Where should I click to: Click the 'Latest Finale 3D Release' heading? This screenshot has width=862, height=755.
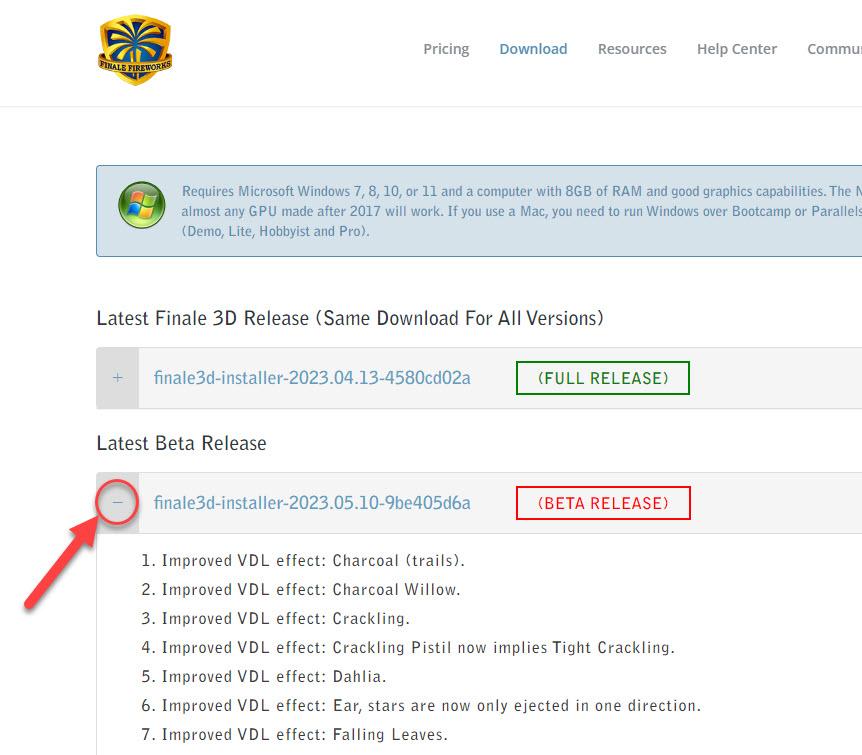(x=350, y=318)
